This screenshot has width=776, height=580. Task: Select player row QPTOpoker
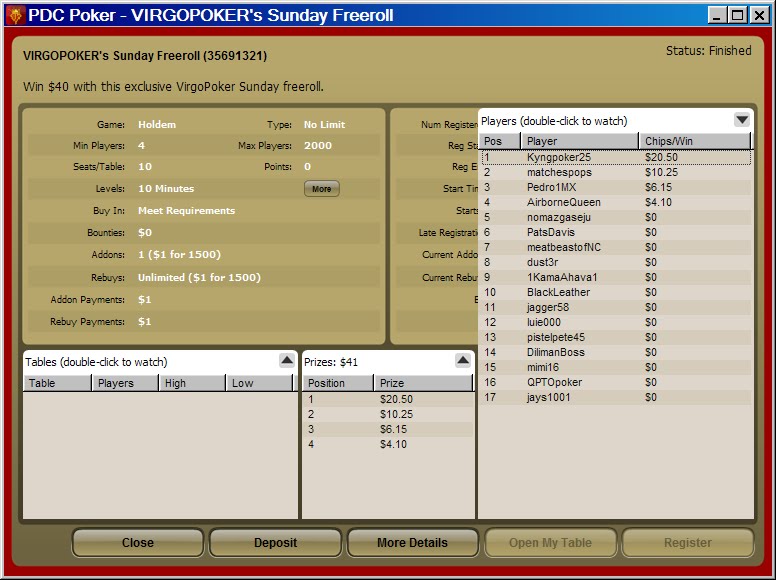pos(616,382)
